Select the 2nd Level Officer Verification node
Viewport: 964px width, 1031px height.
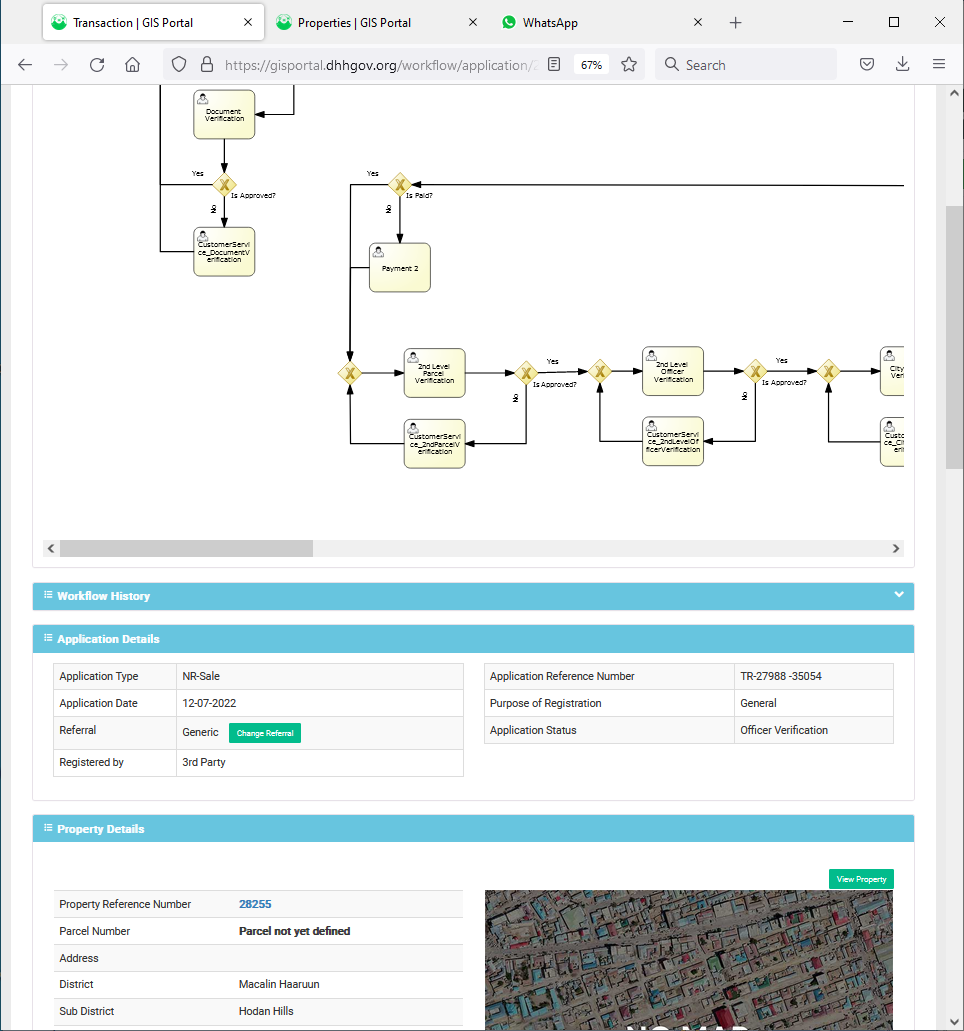pyautogui.click(x=673, y=371)
